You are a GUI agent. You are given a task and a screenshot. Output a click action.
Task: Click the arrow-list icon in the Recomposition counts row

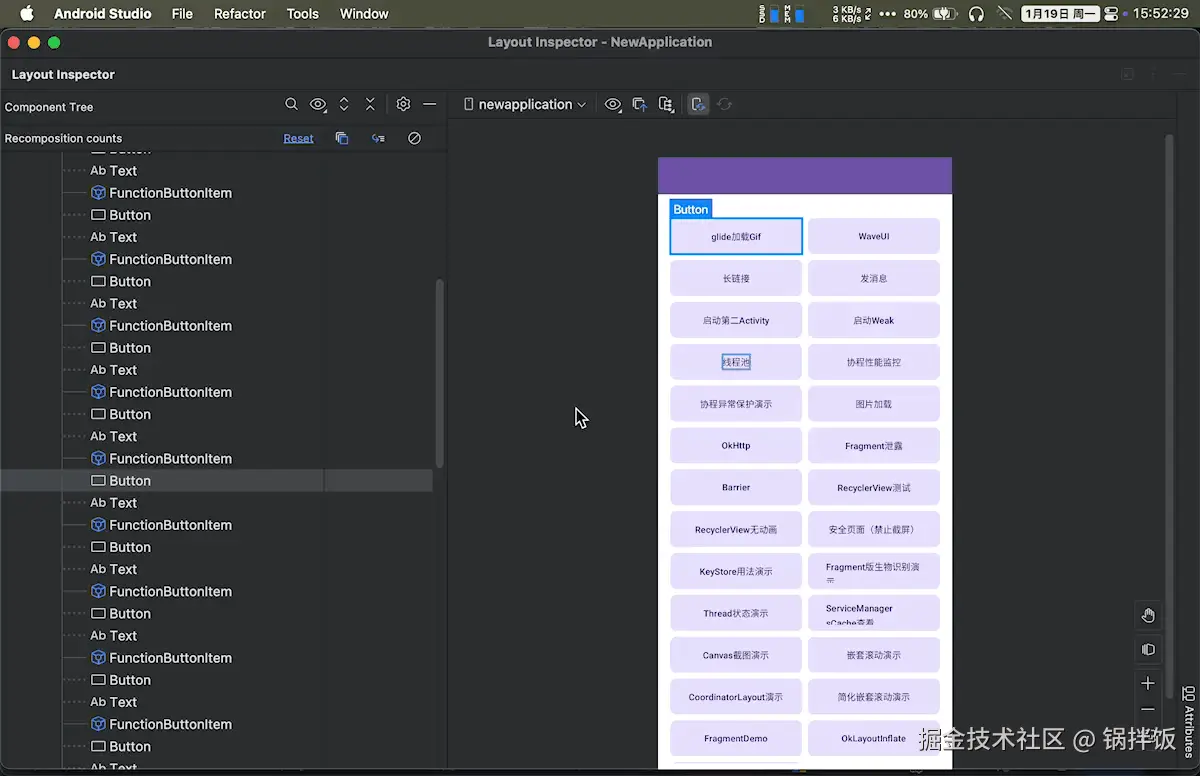pos(378,138)
